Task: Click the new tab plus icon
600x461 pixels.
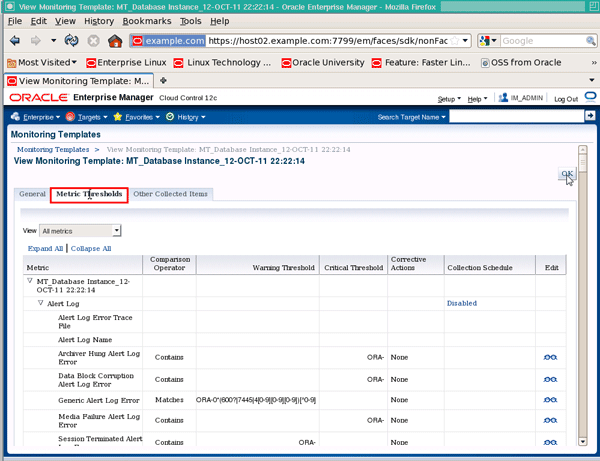Action: [x=163, y=80]
